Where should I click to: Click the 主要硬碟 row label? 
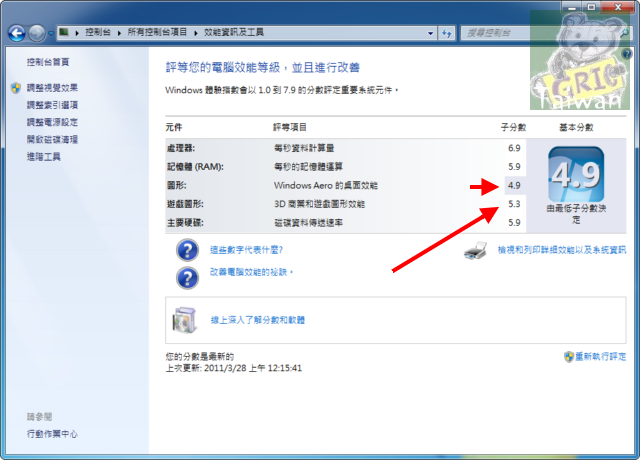185,223
